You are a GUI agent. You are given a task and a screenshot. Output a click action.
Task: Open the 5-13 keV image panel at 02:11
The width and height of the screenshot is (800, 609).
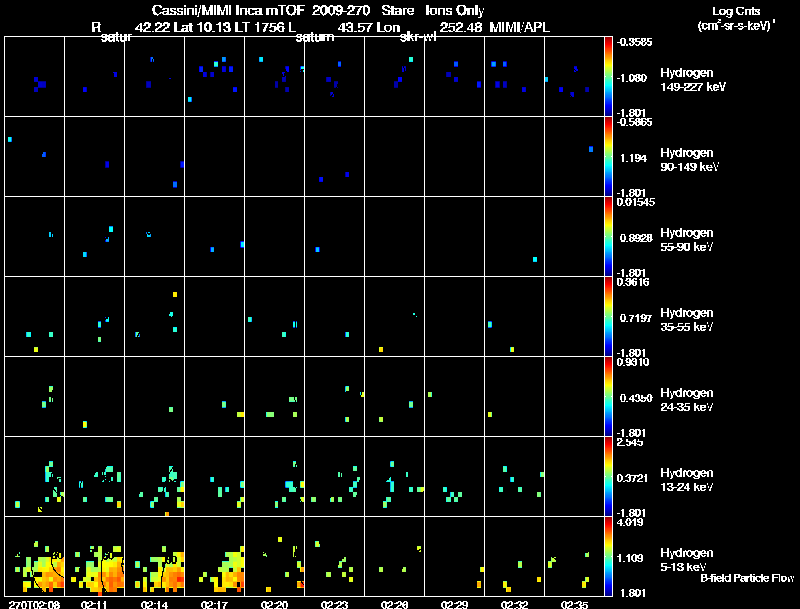94,556
